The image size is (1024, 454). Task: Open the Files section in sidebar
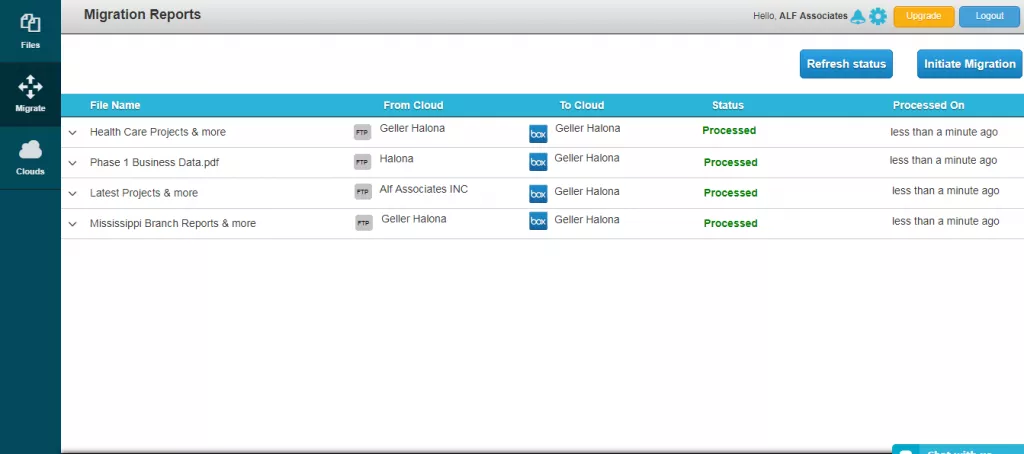coord(30,30)
